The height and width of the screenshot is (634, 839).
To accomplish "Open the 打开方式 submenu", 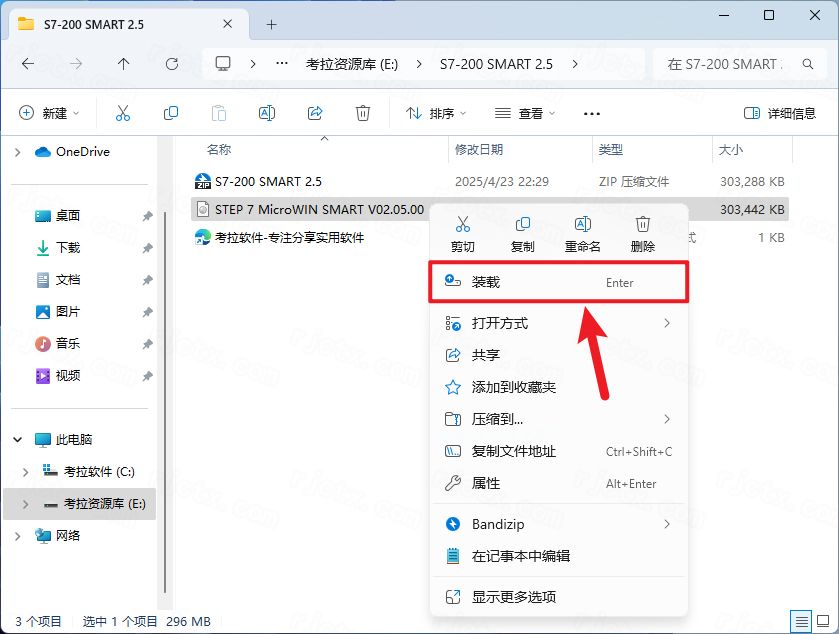I will [500, 323].
